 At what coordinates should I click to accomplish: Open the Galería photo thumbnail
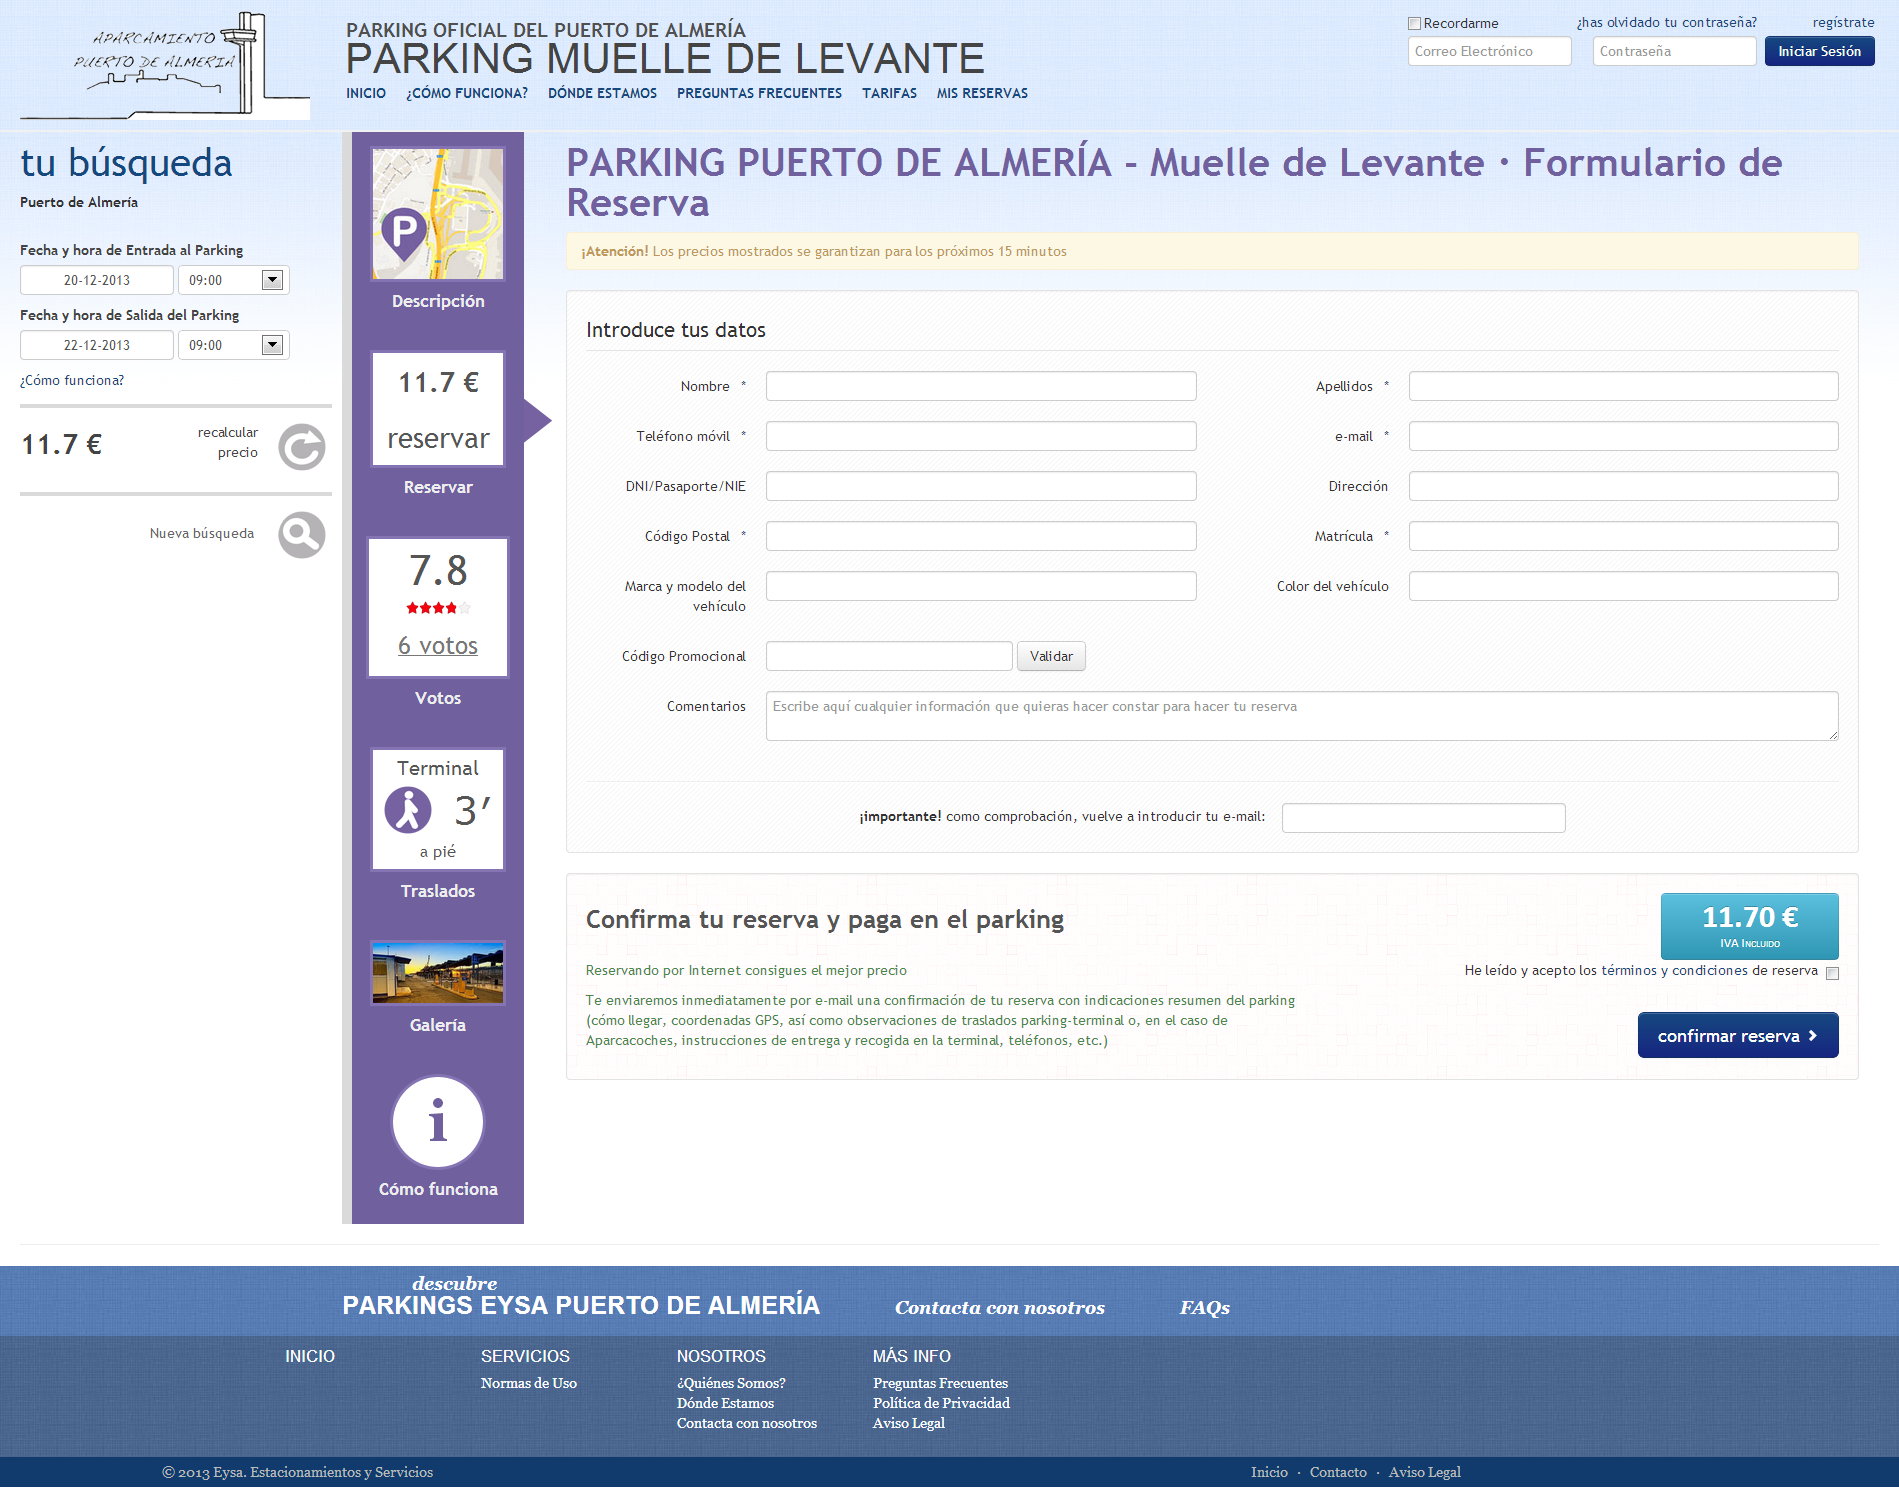[438, 973]
